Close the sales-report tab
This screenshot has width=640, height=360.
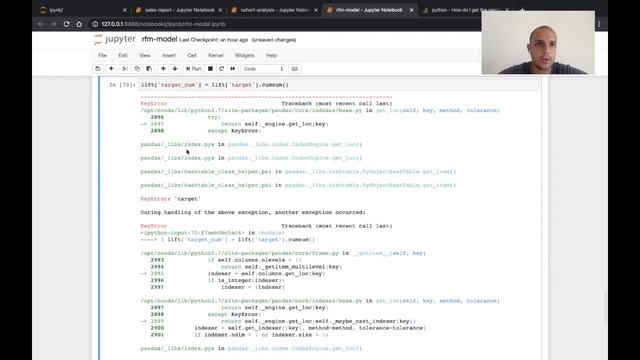pyautogui.click(x=220, y=10)
